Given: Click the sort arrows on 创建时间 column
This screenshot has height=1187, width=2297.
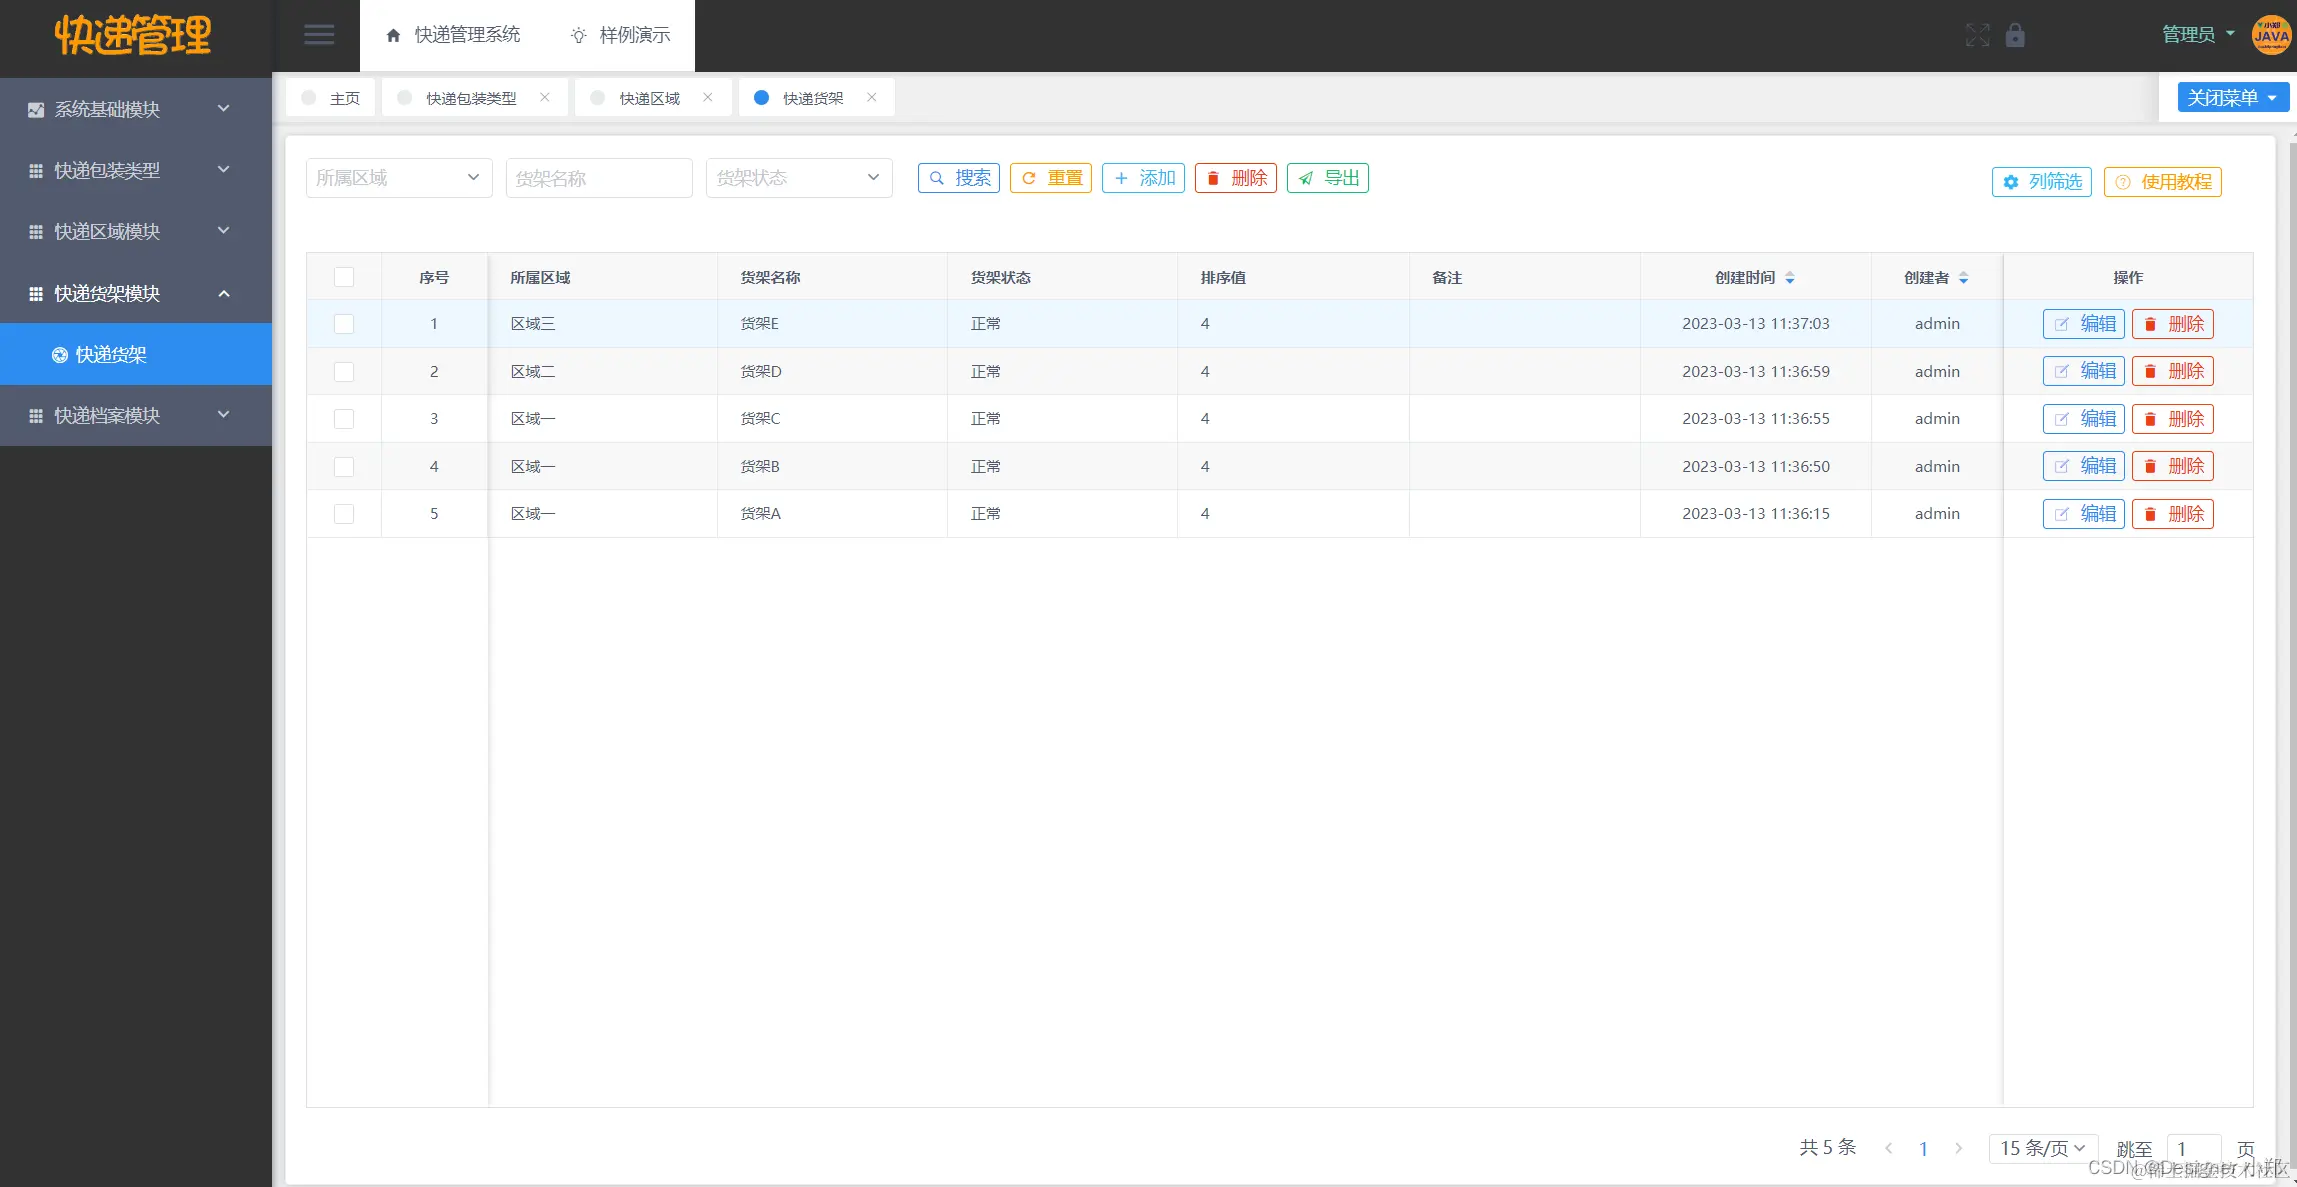Looking at the screenshot, I should click(x=1790, y=278).
